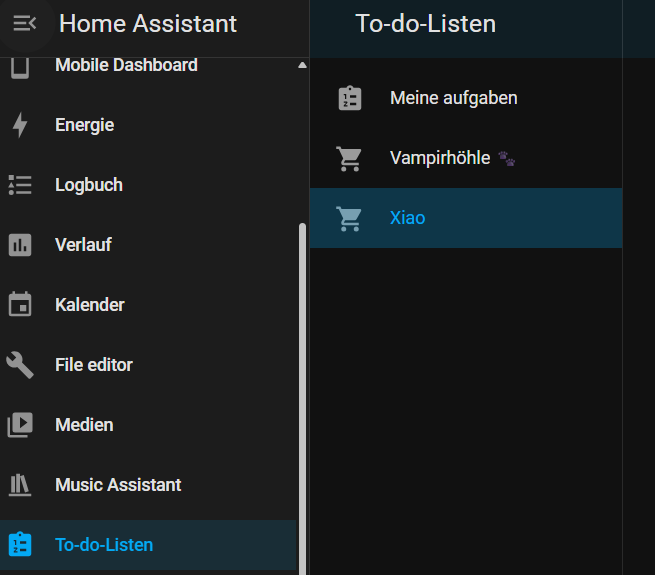This screenshot has height=575, width=655.
Task: Click the Music Assistant bookshelf icon
Action: (x=20, y=485)
